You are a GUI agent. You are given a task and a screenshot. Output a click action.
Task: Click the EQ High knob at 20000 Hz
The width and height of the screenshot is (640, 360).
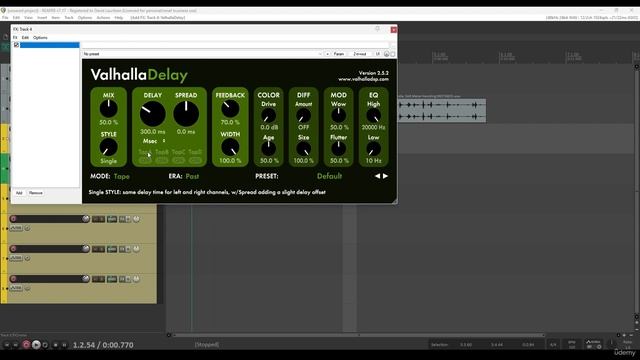(x=373, y=116)
